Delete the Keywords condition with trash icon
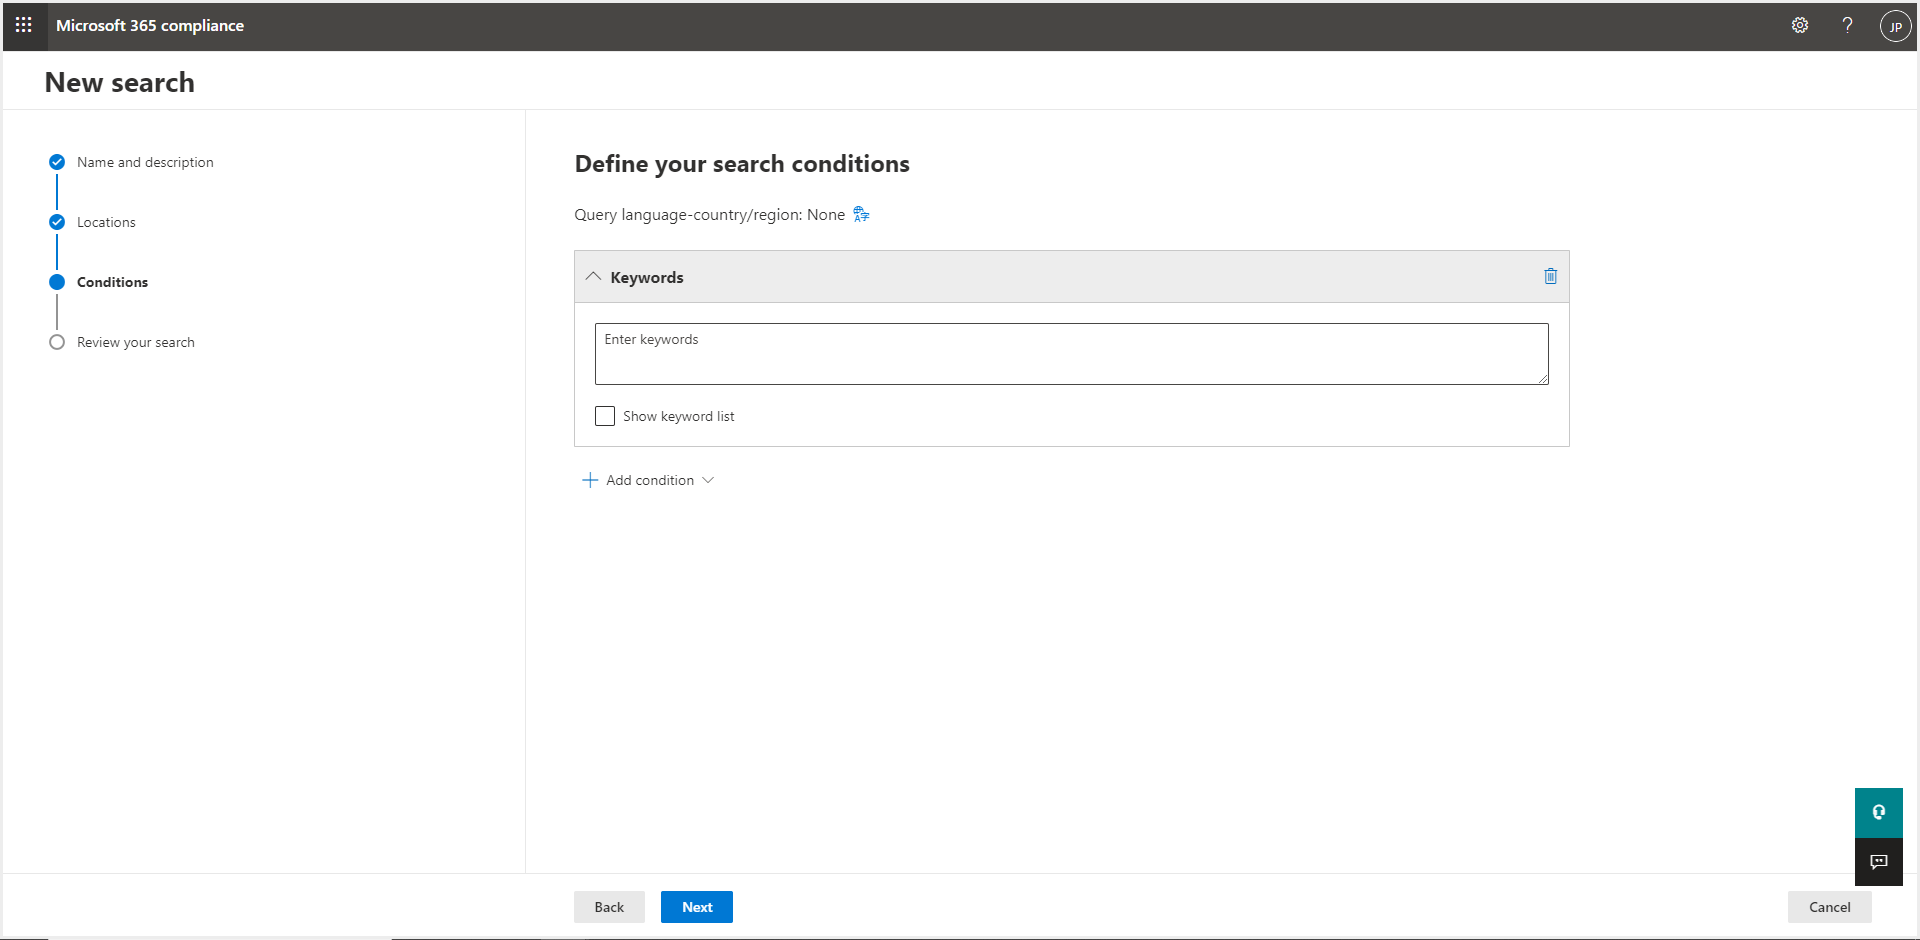The width and height of the screenshot is (1920, 940). click(x=1550, y=276)
